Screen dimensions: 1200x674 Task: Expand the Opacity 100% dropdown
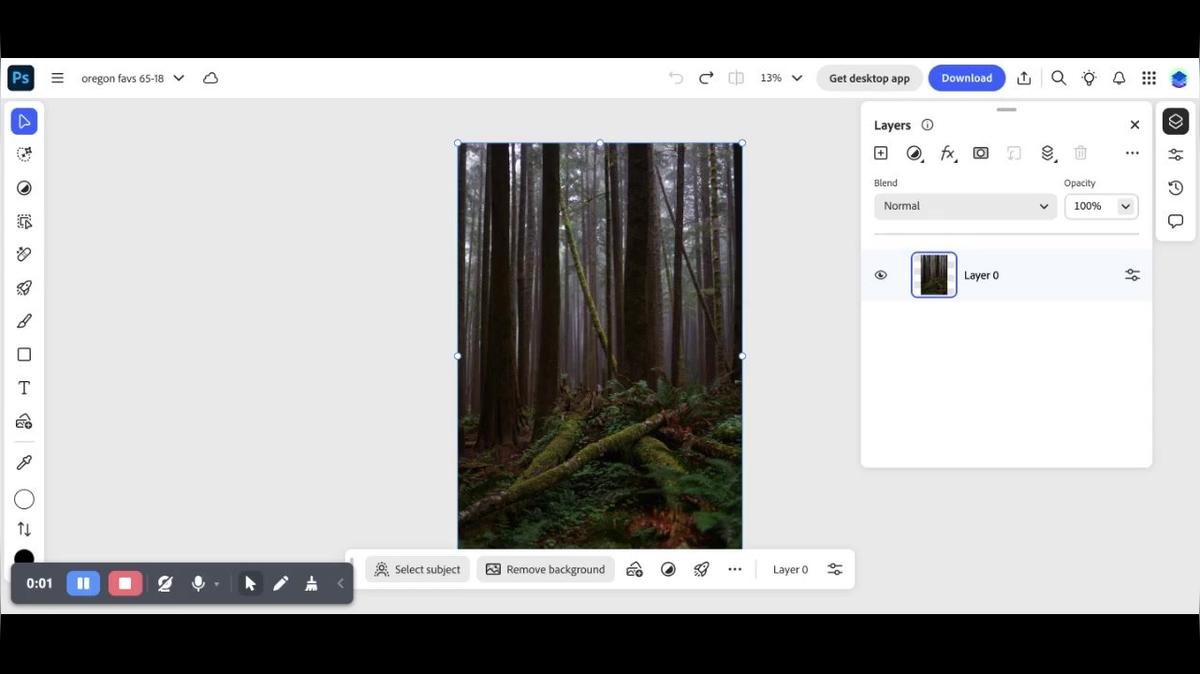[1125, 206]
